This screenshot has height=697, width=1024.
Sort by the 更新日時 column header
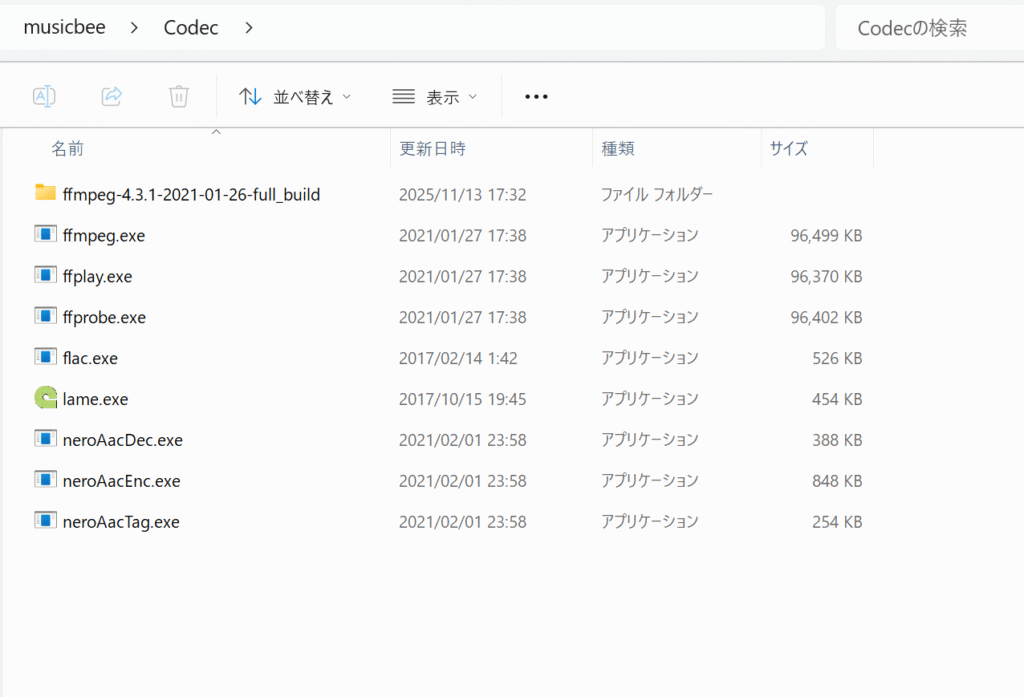click(x=432, y=149)
